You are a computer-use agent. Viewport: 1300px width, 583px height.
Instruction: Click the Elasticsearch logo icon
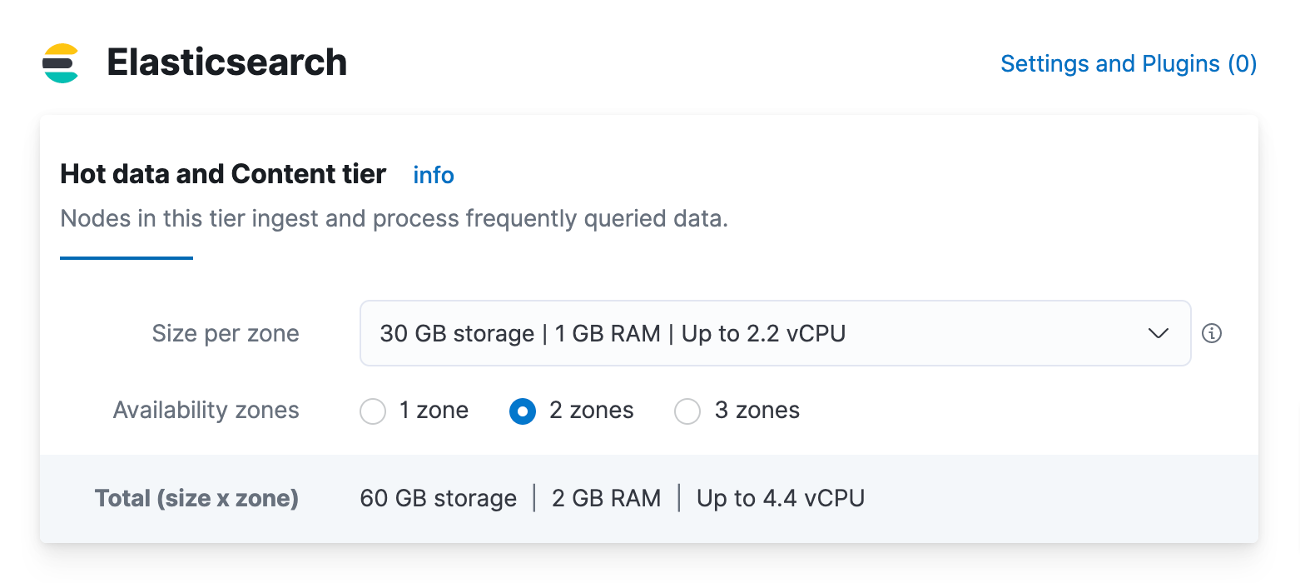60,63
